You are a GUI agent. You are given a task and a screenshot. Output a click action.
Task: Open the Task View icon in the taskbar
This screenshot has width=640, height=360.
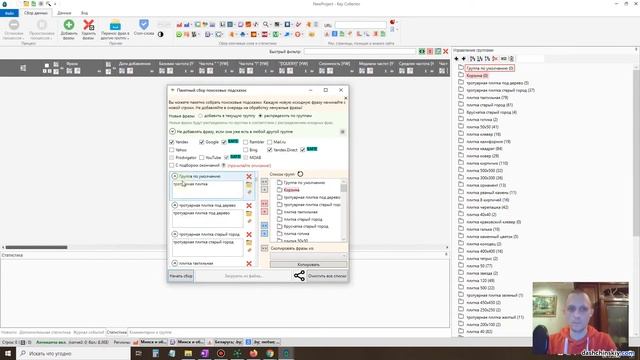tap(139, 353)
